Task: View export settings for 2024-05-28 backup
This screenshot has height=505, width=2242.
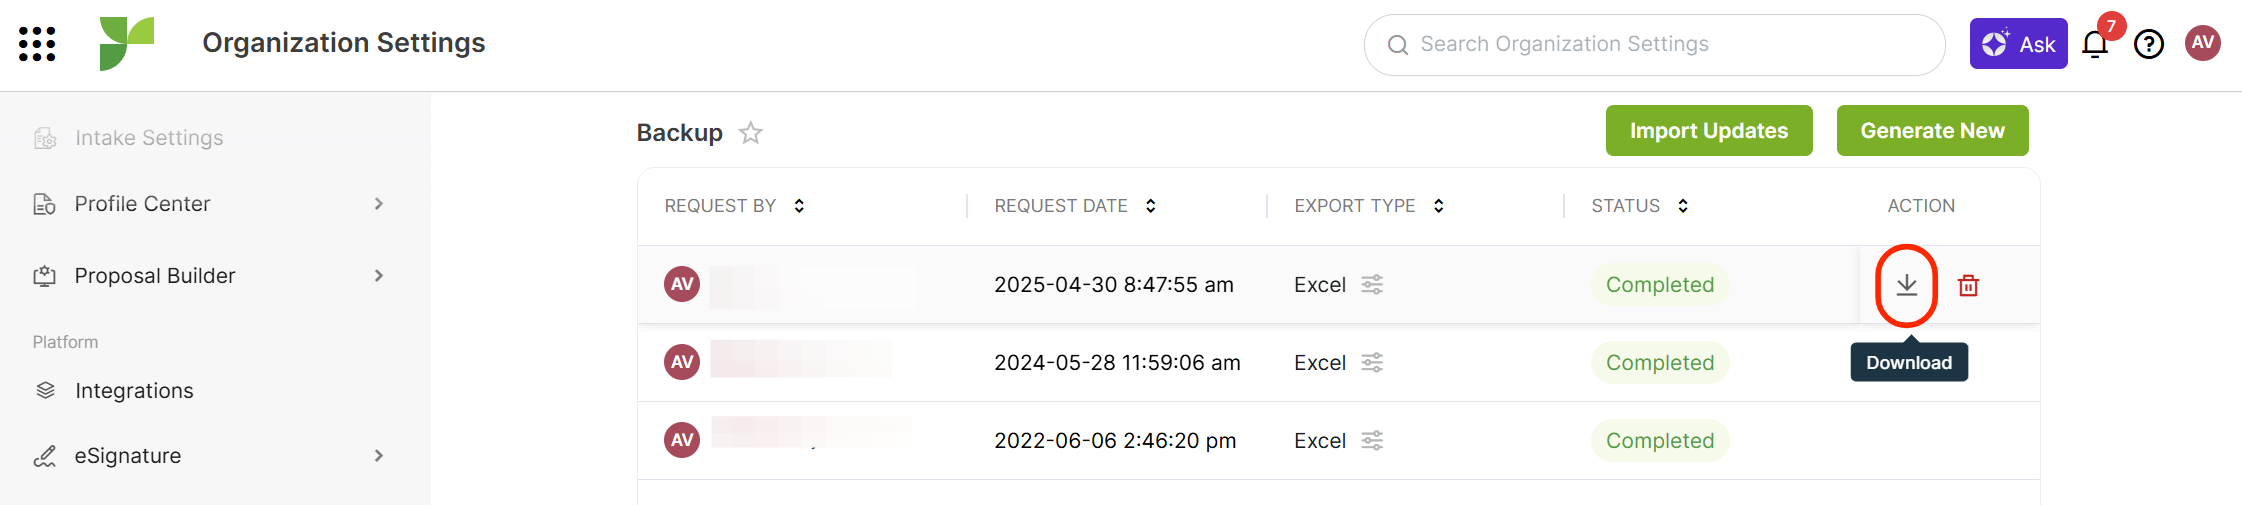Action: 1372,362
